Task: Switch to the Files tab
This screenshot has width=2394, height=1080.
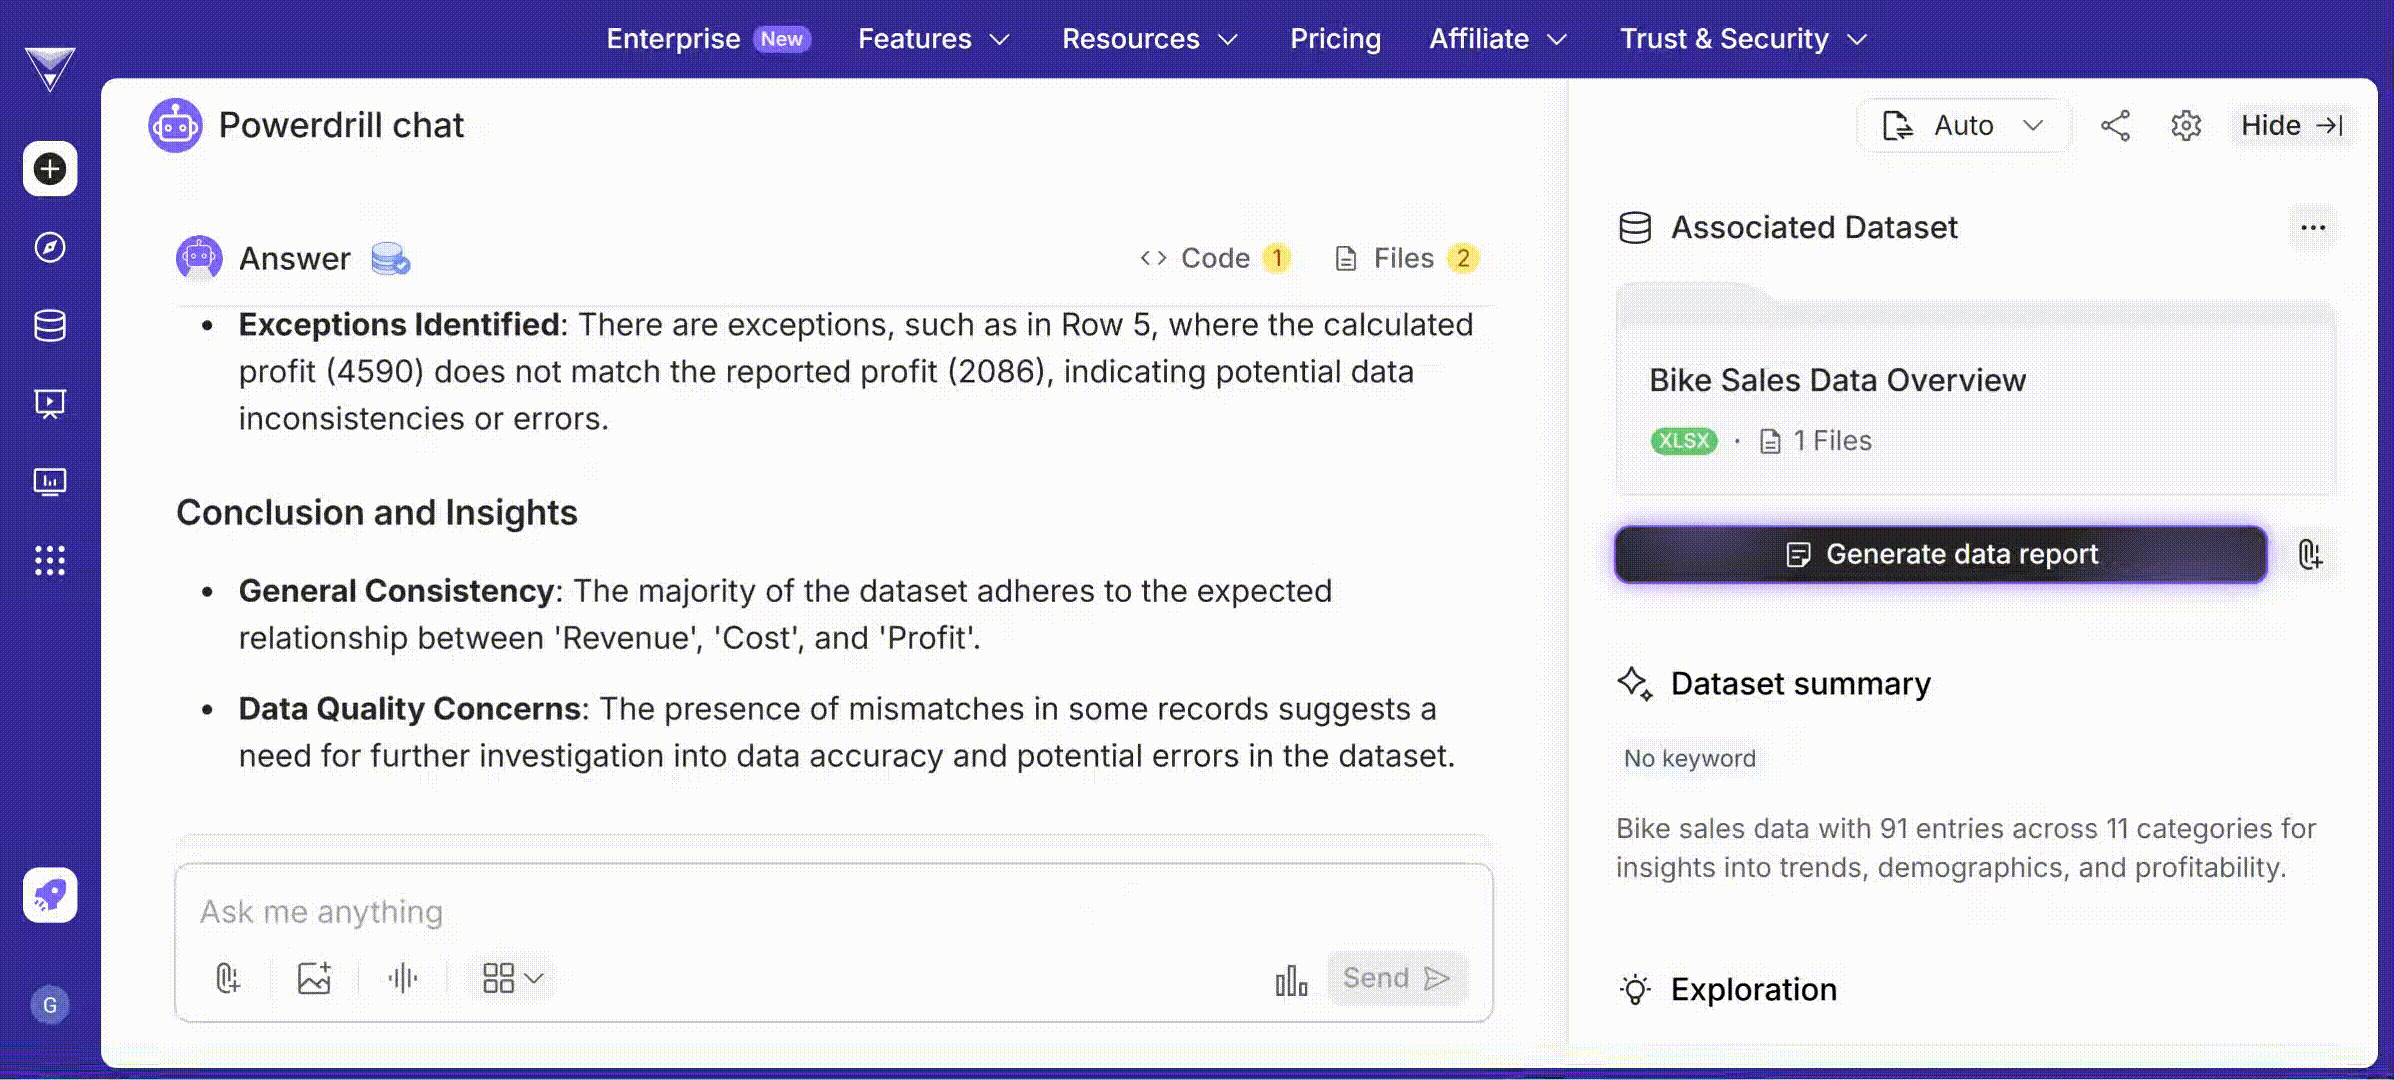Action: click(x=1406, y=259)
